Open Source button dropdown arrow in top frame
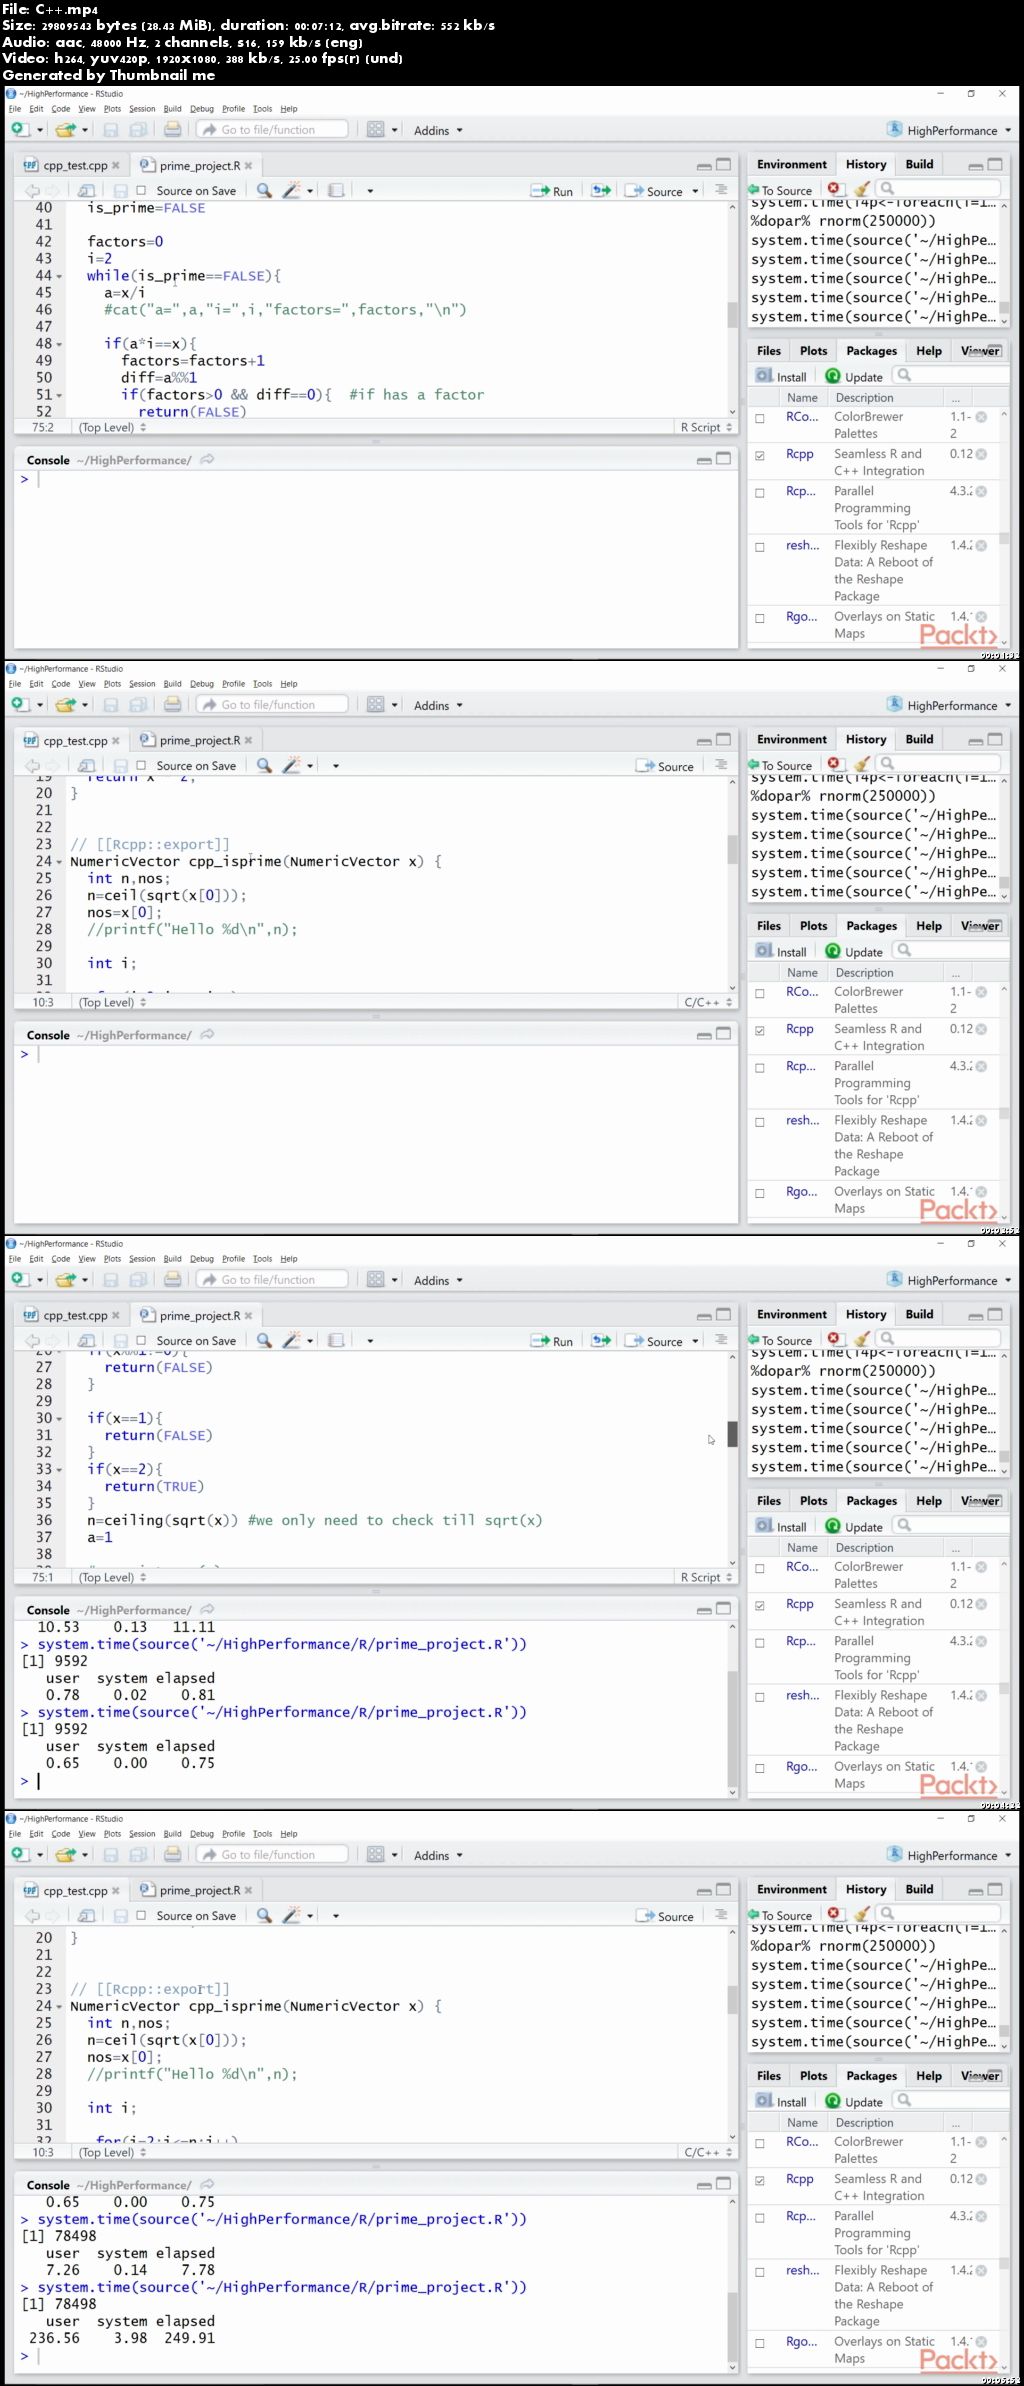The image size is (1024, 2386). coord(695,191)
